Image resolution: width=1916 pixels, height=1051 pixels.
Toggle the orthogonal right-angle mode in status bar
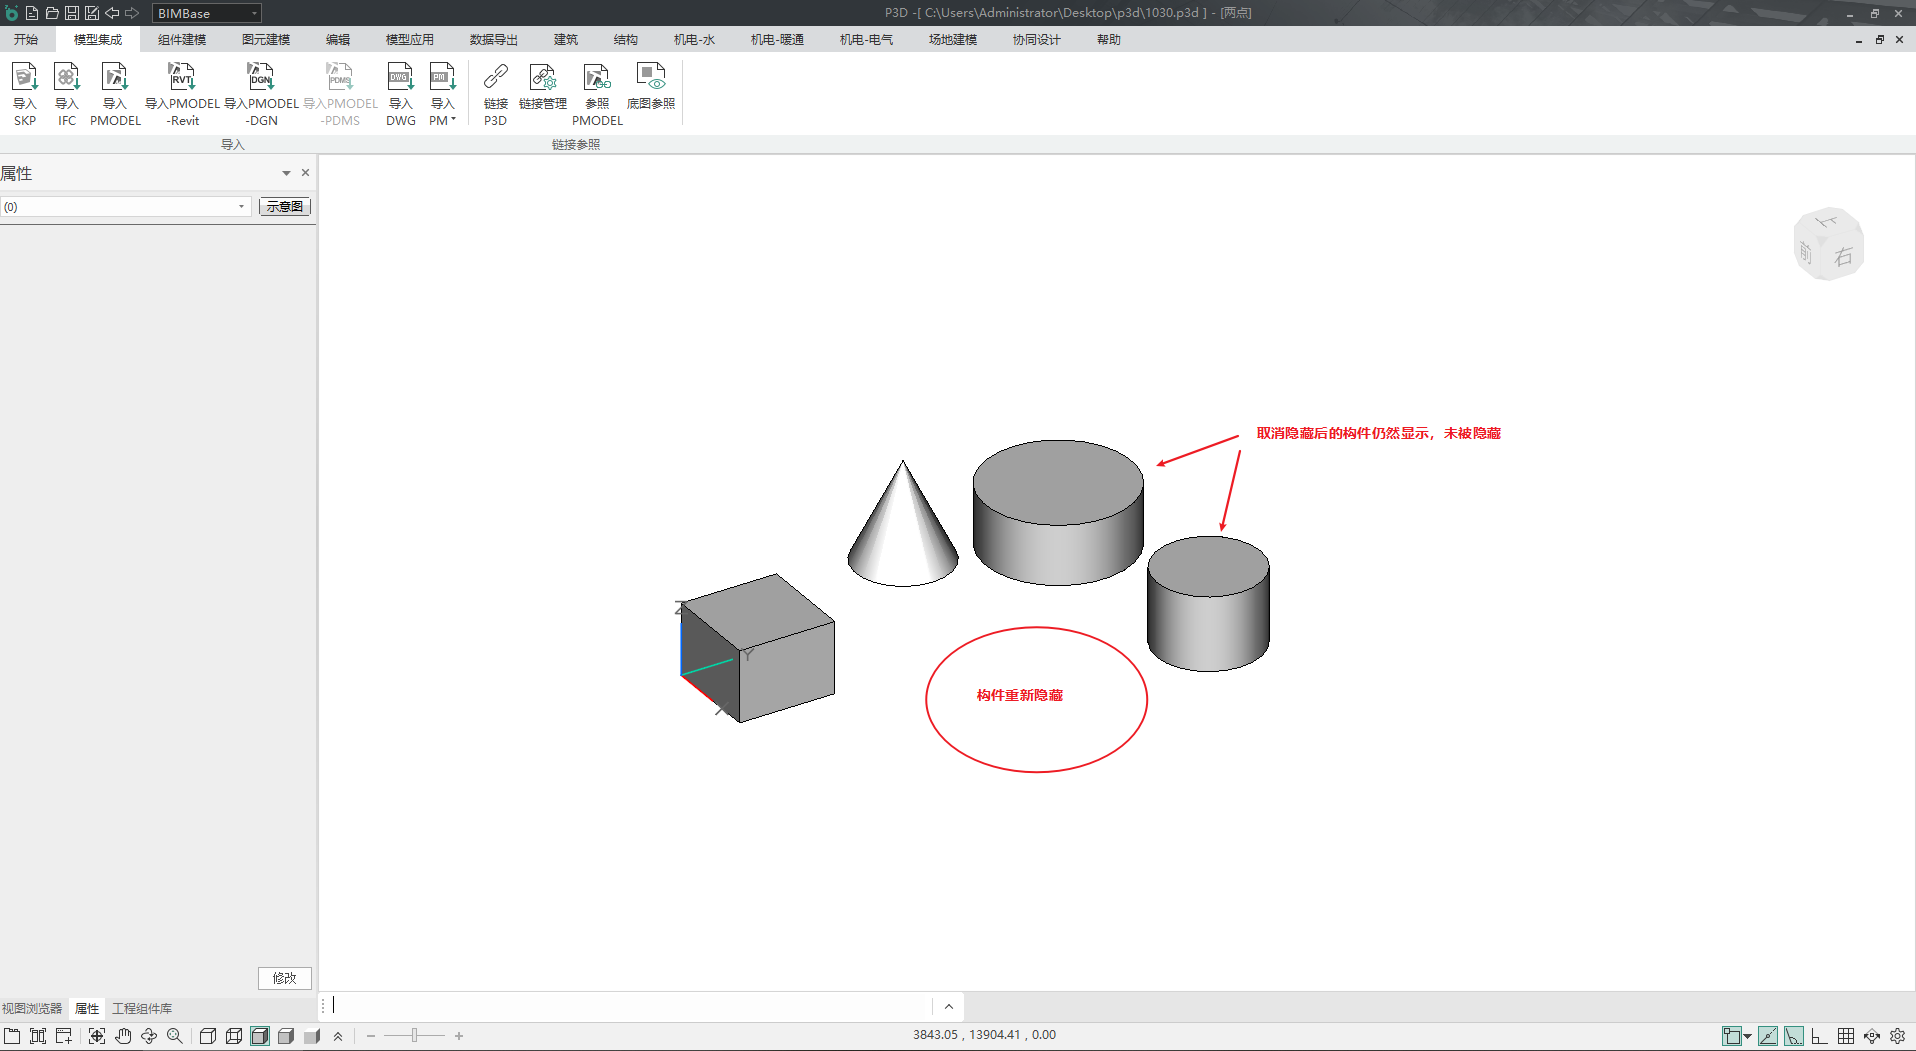(1820, 1036)
